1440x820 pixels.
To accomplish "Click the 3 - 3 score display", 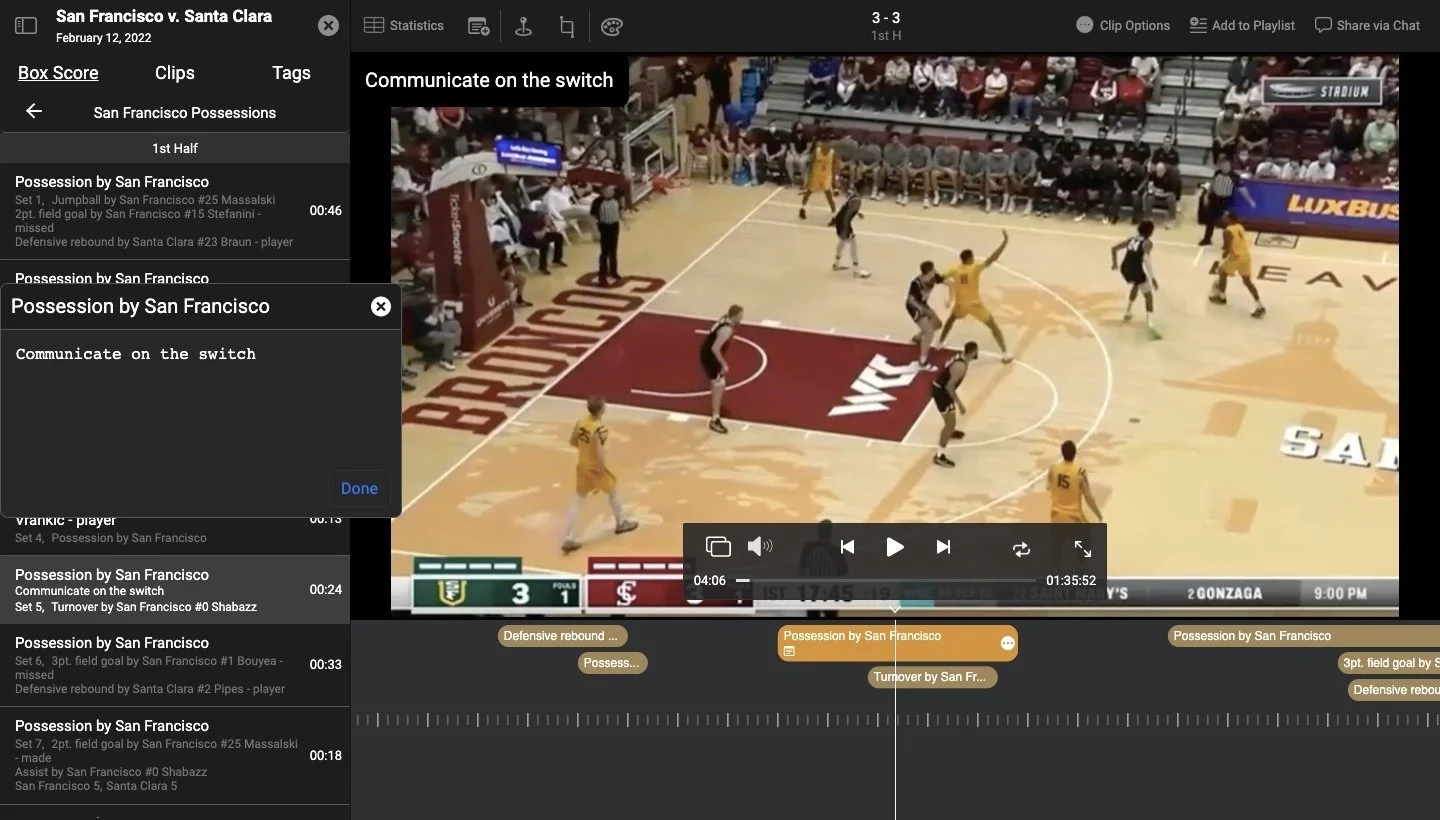I will point(886,18).
